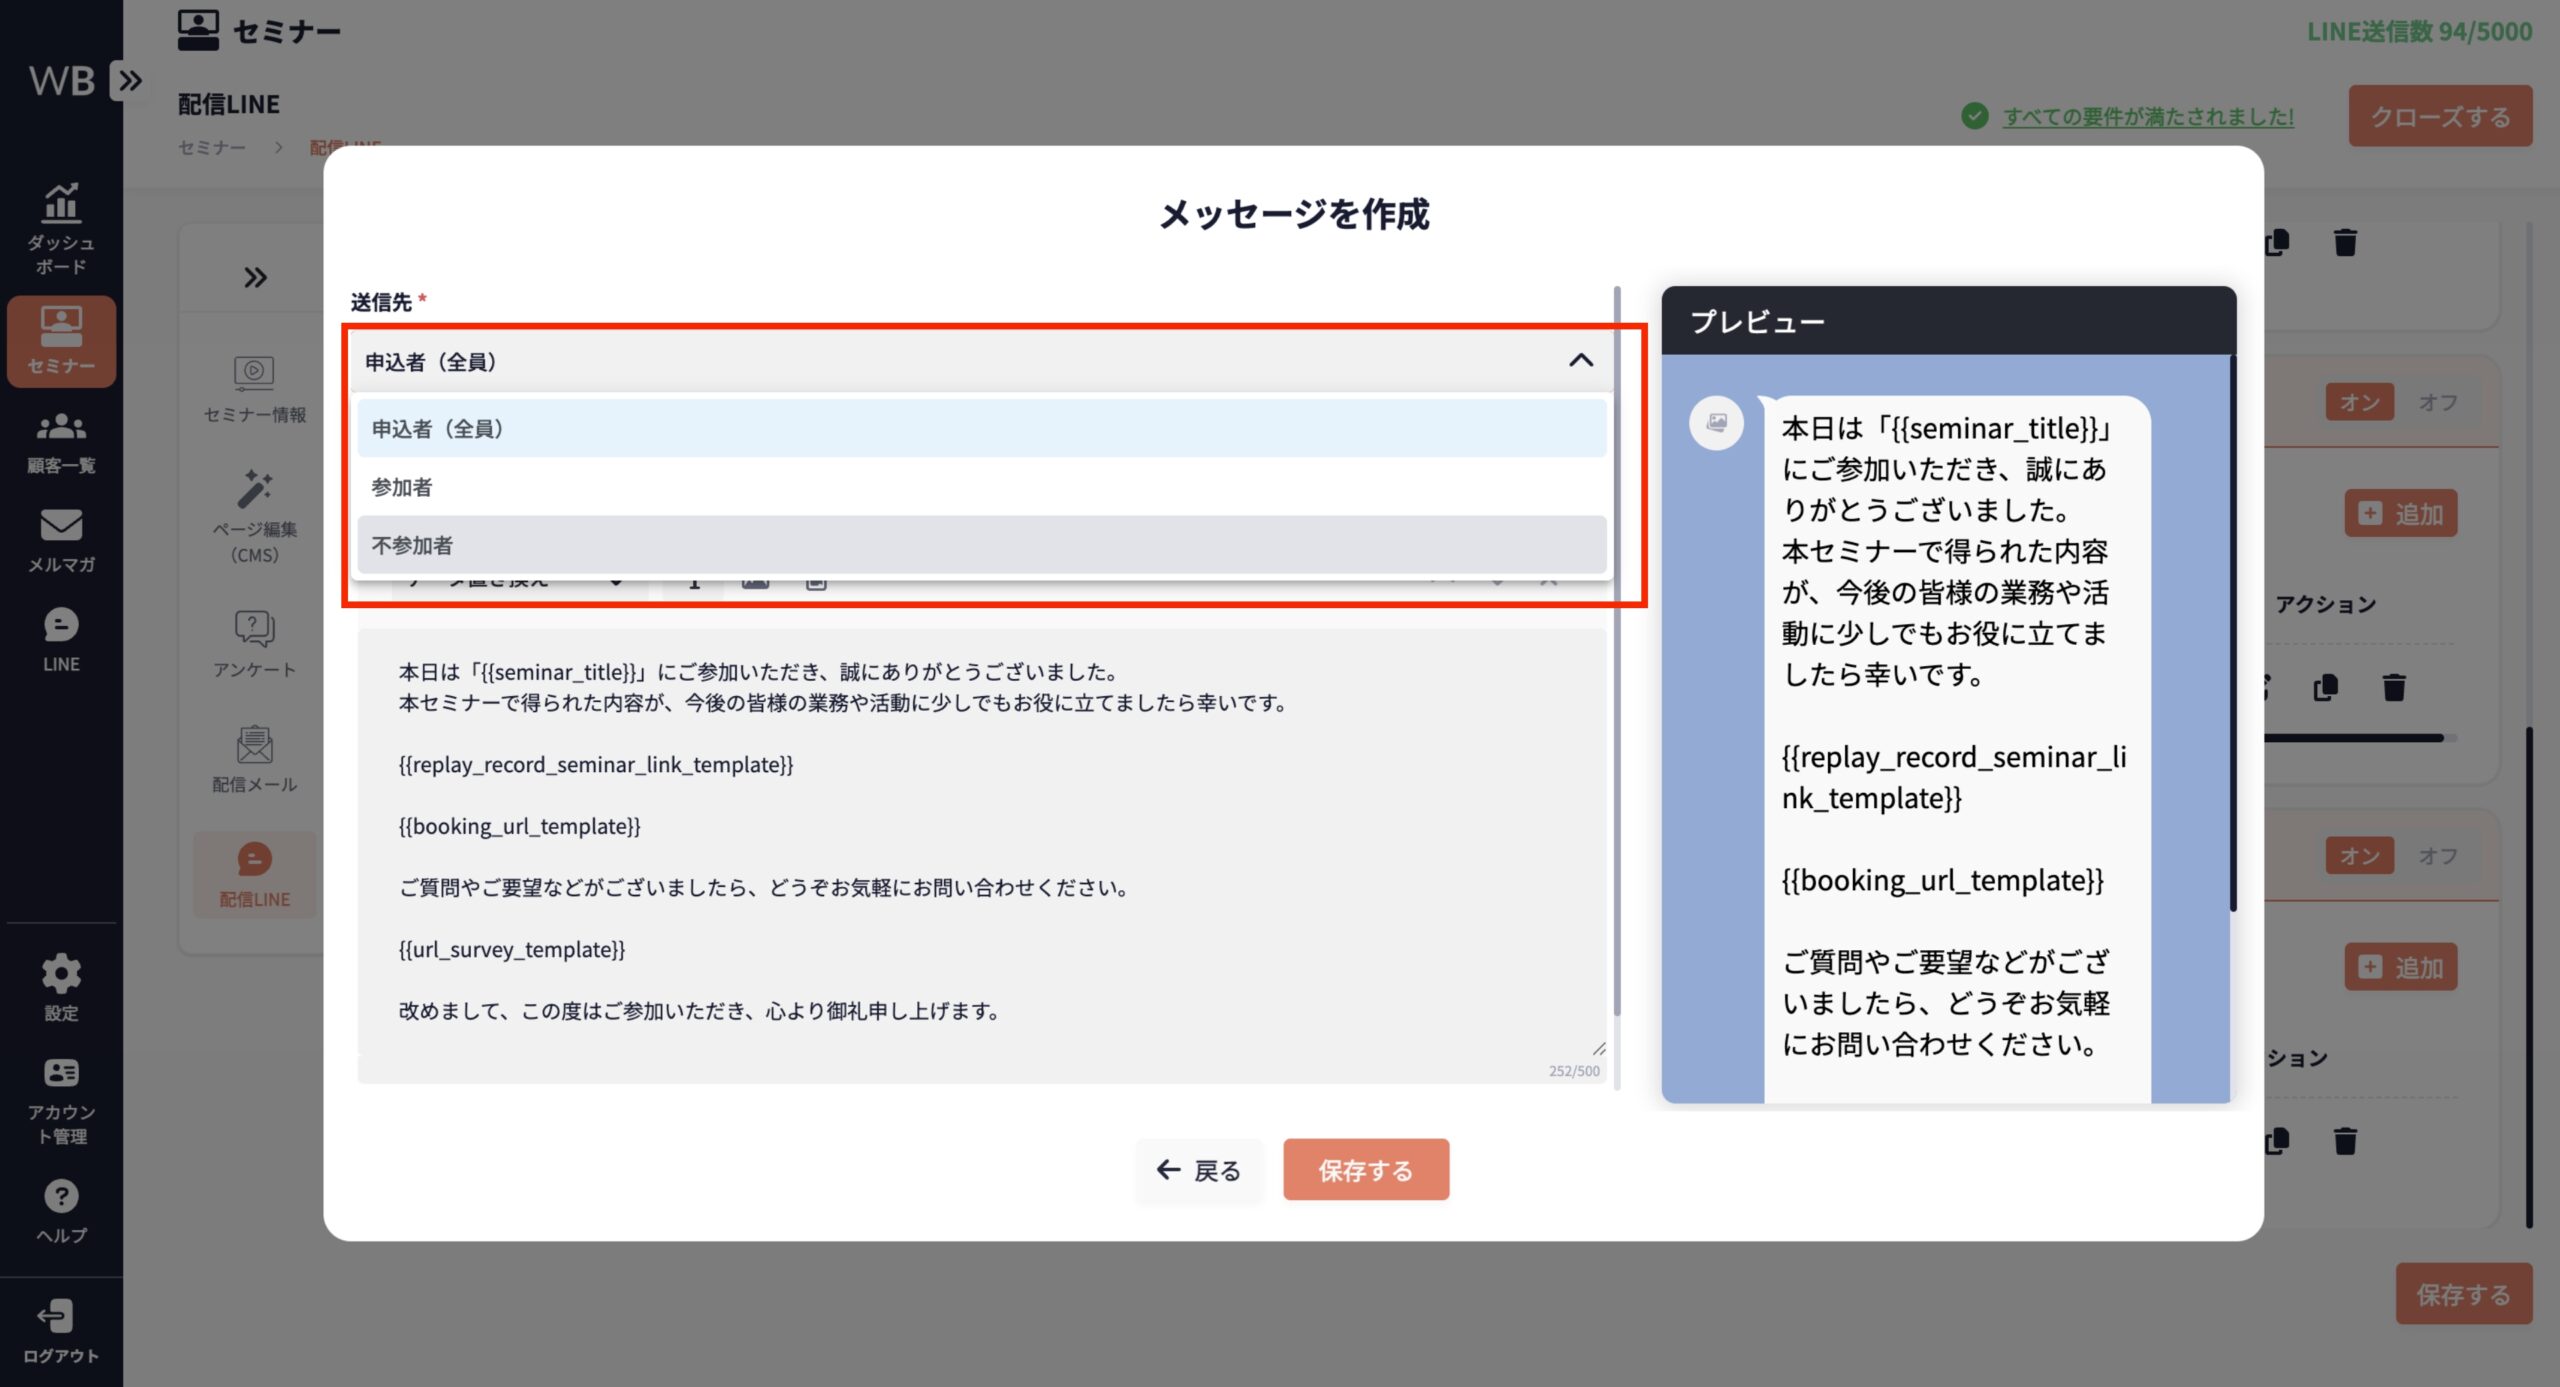This screenshot has height=1387, width=2560.
Task: Open 設定 gear icon
Action: click(61, 973)
